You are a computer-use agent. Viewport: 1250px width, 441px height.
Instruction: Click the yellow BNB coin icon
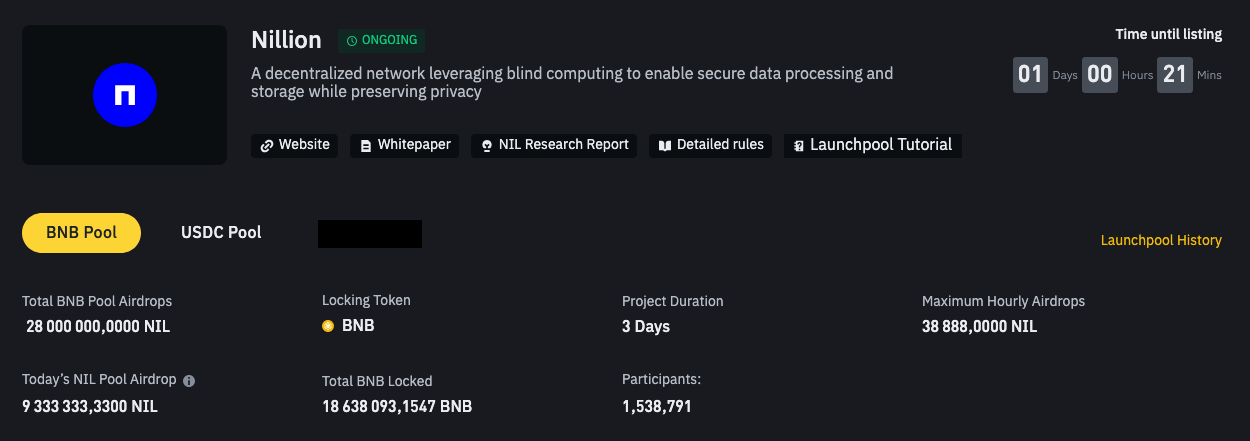pos(328,326)
